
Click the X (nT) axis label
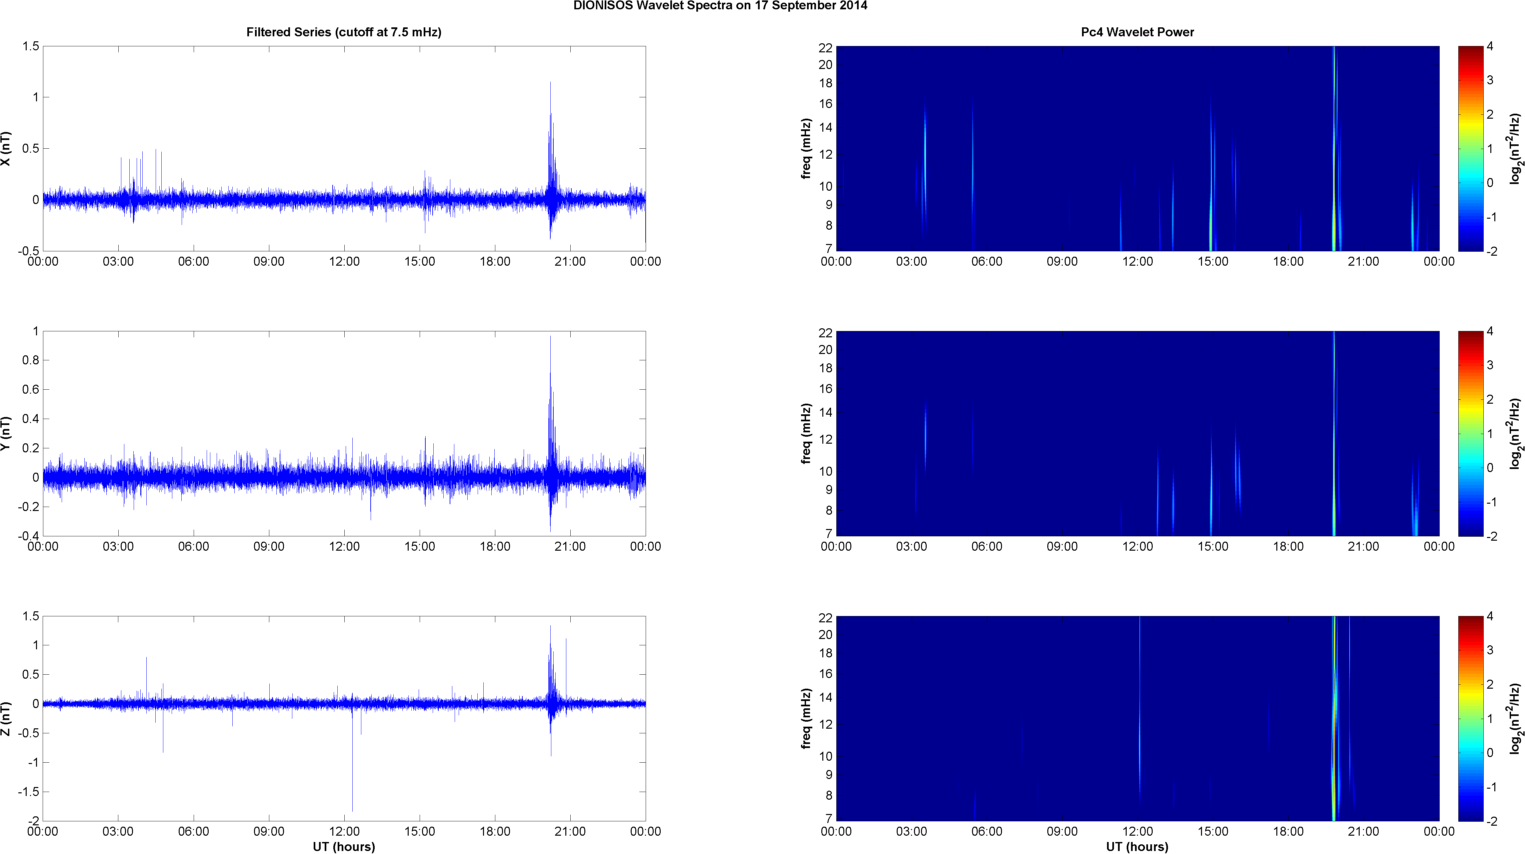point(6,149)
